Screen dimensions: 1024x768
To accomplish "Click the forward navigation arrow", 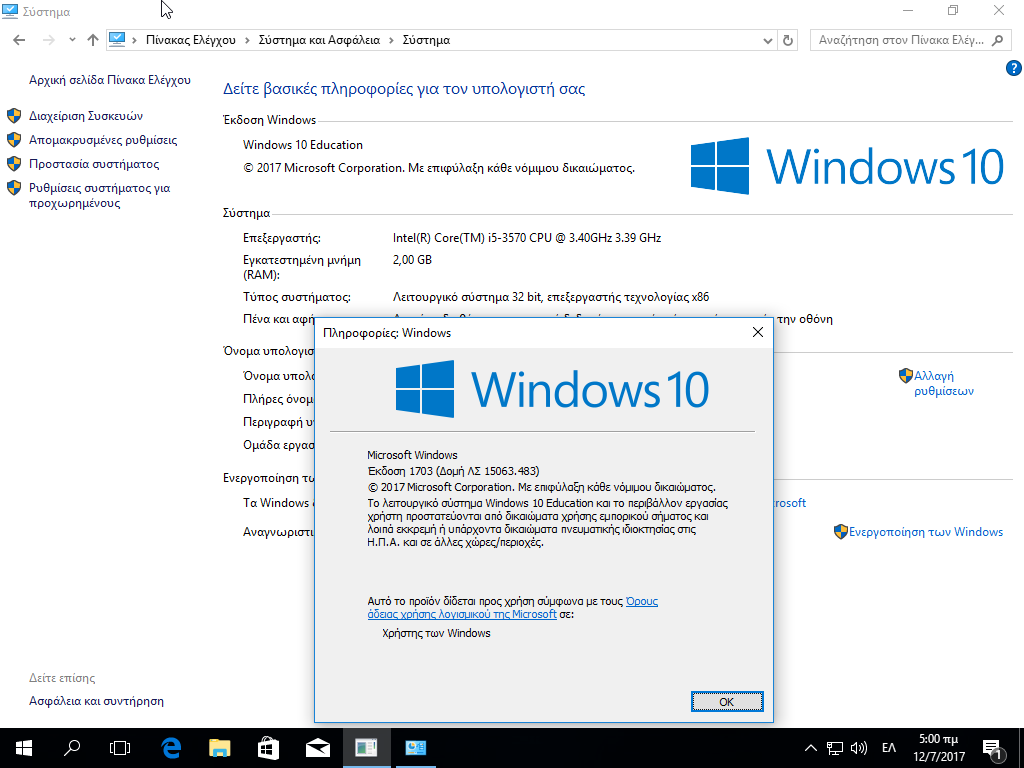I will click(x=48, y=40).
